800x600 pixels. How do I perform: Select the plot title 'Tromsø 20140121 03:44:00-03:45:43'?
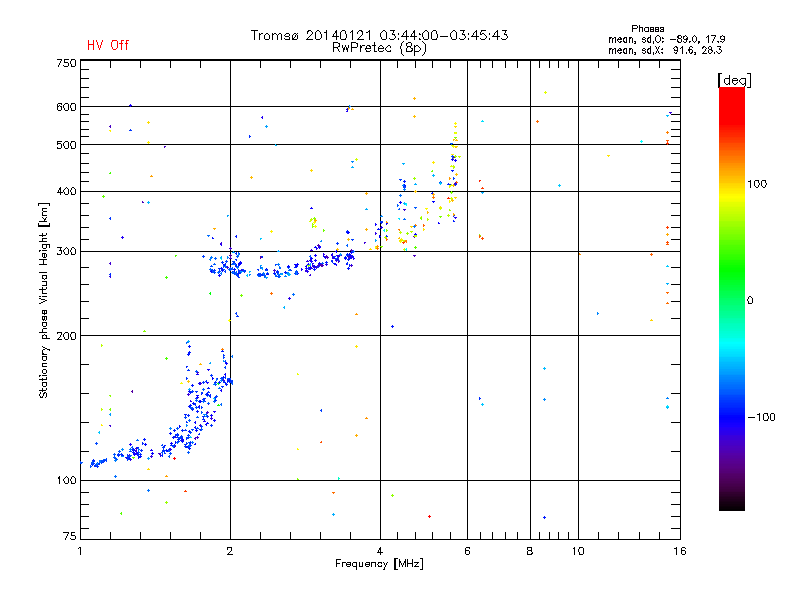click(x=379, y=35)
